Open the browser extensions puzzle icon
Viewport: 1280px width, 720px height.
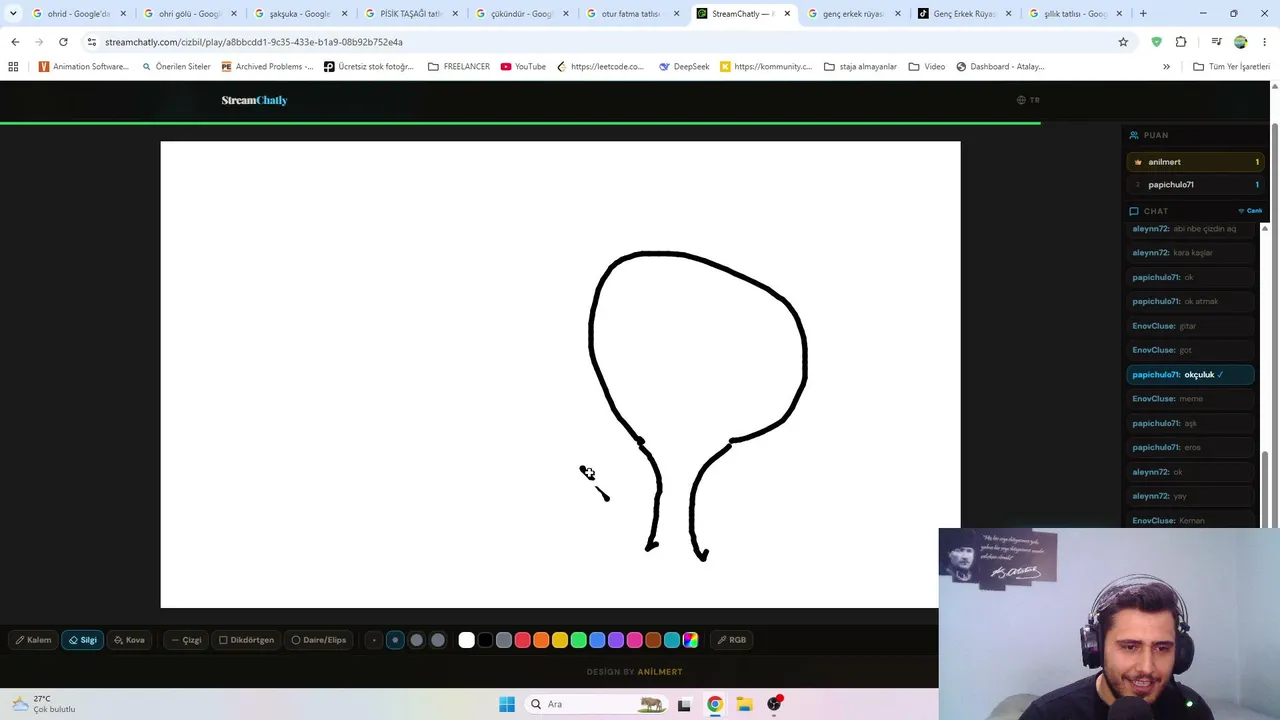1181,42
